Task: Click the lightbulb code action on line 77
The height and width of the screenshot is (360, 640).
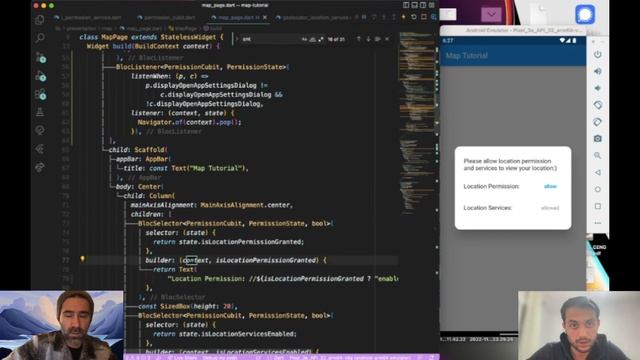Action: pyautogui.click(x=82, y=259)
